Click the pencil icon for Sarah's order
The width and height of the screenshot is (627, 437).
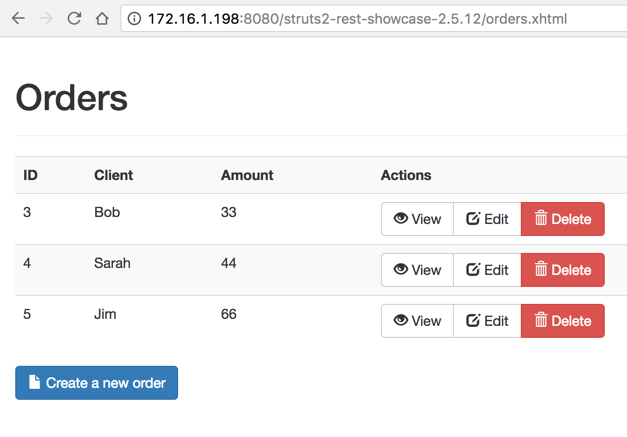[473, 270]
